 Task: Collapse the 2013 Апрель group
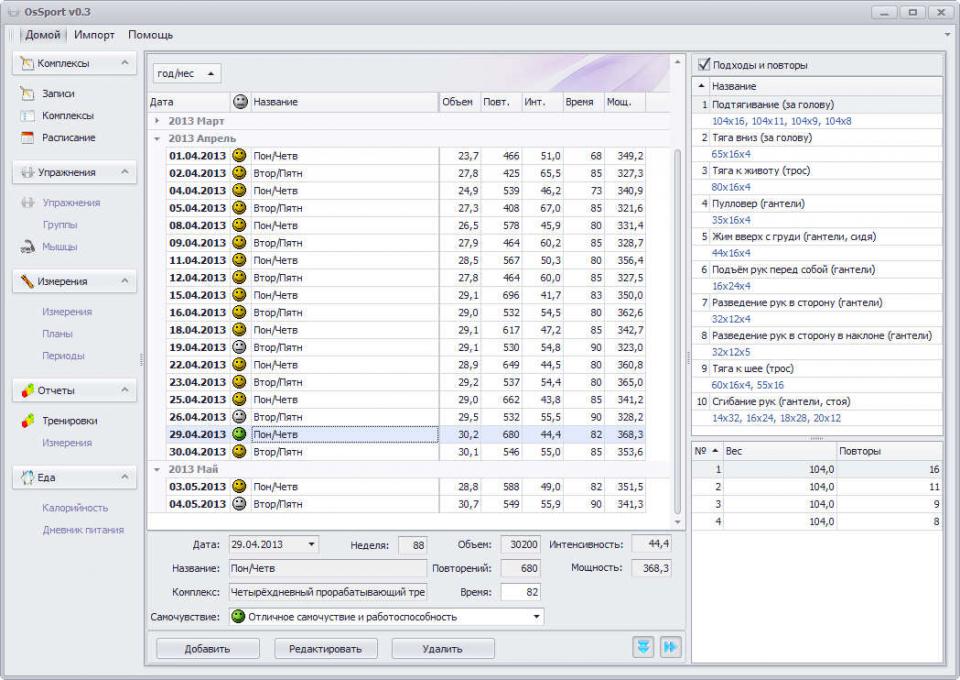click(157, 139)
